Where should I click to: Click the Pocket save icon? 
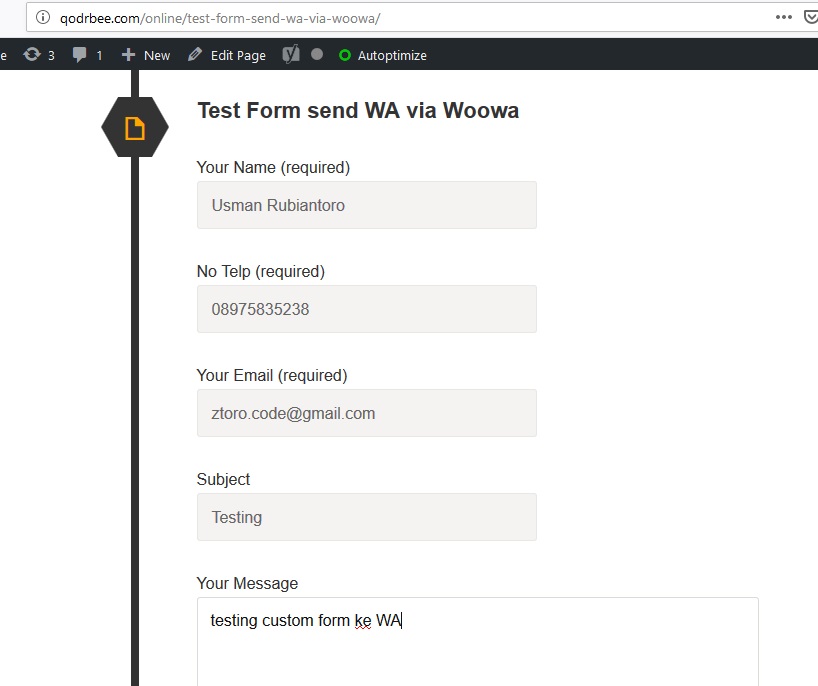(811, 18)
